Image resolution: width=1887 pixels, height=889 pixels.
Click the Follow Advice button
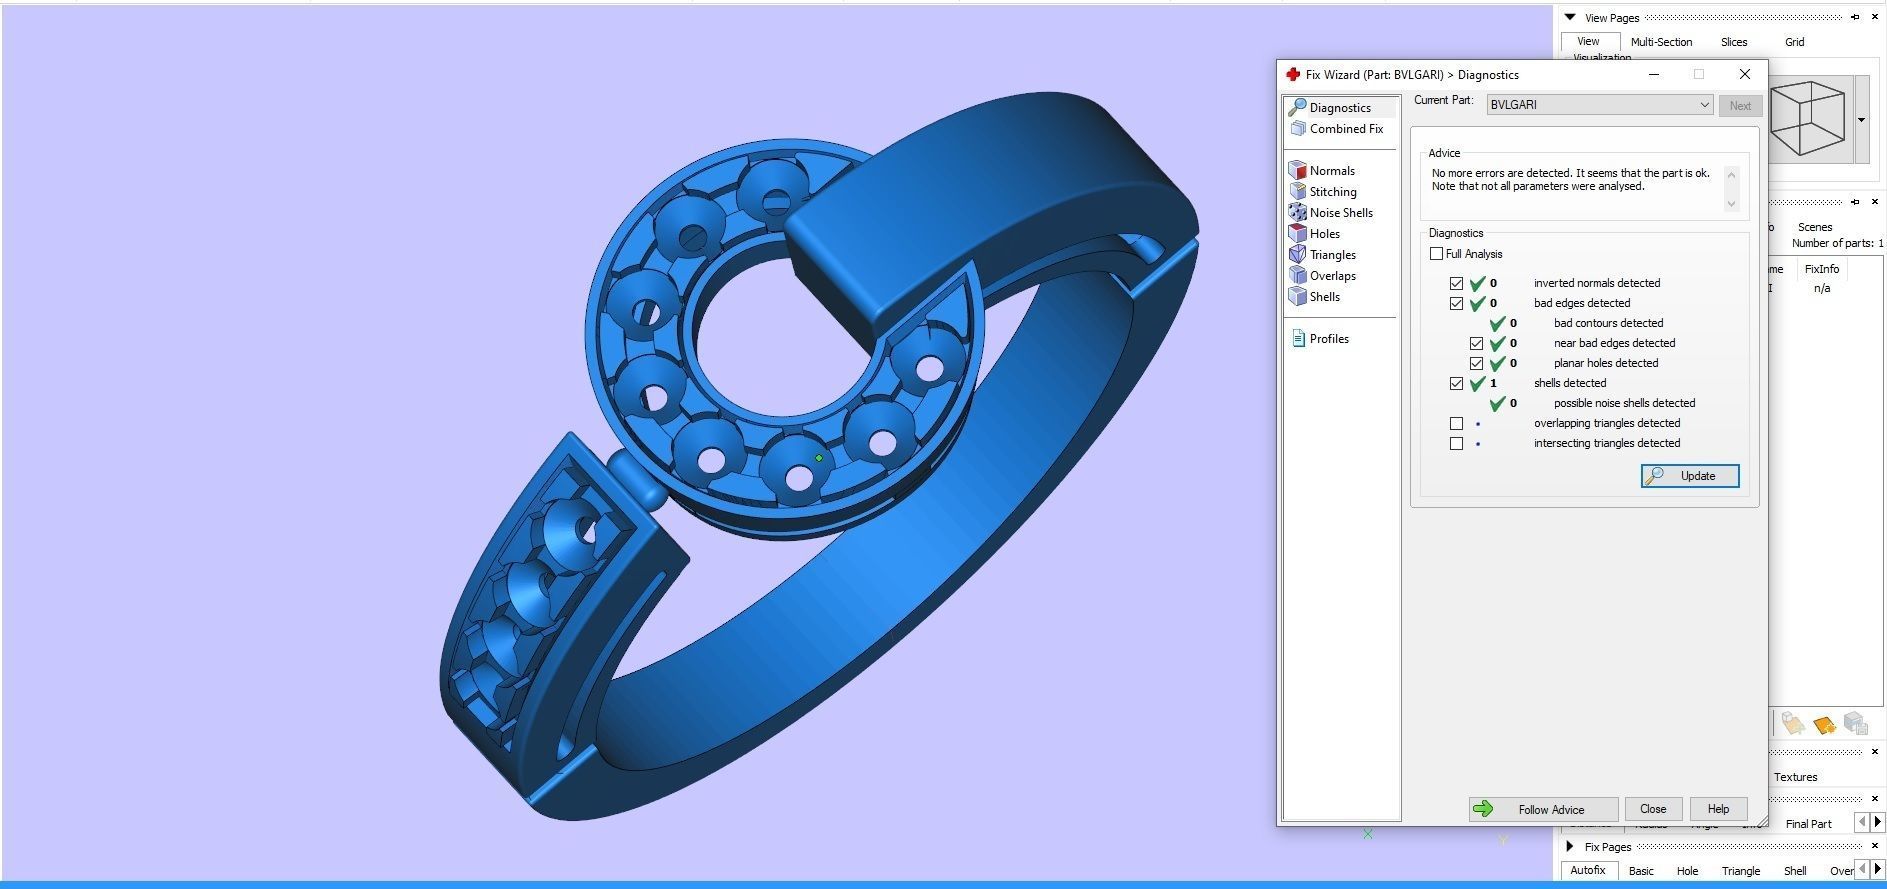point(1543,809)
